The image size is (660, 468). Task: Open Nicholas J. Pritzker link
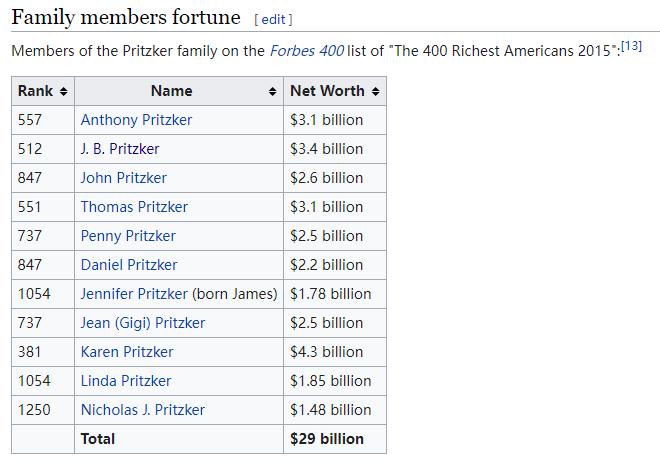[x=143, y=410]
